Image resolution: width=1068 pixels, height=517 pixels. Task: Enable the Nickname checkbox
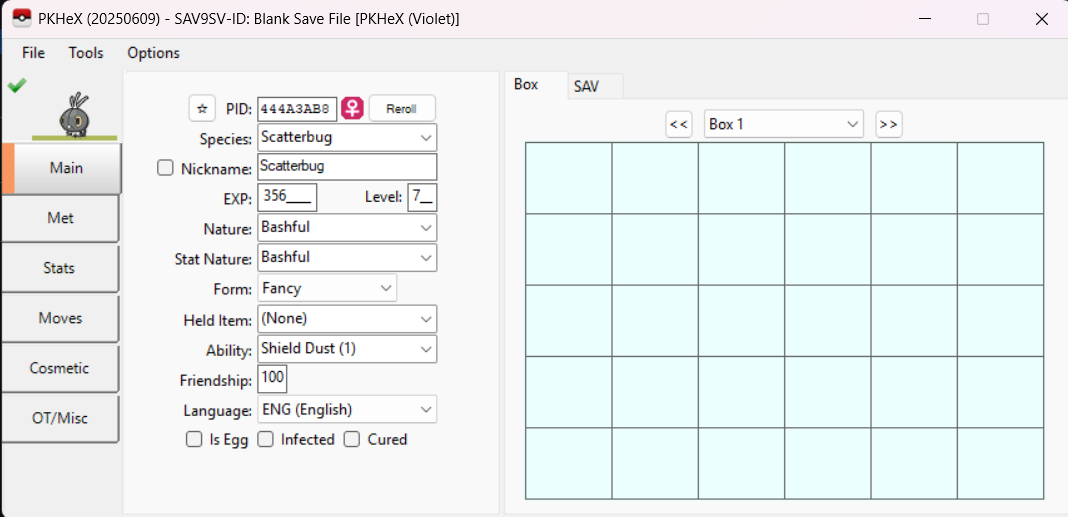pos(166,168)
